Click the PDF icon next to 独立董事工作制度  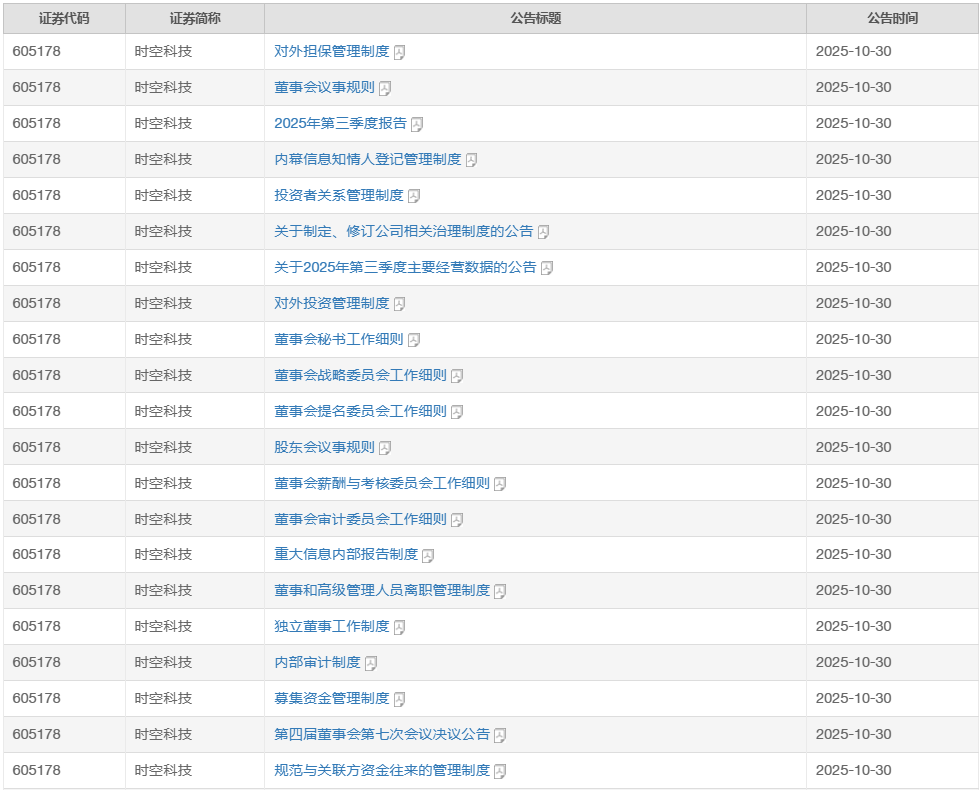400,627
